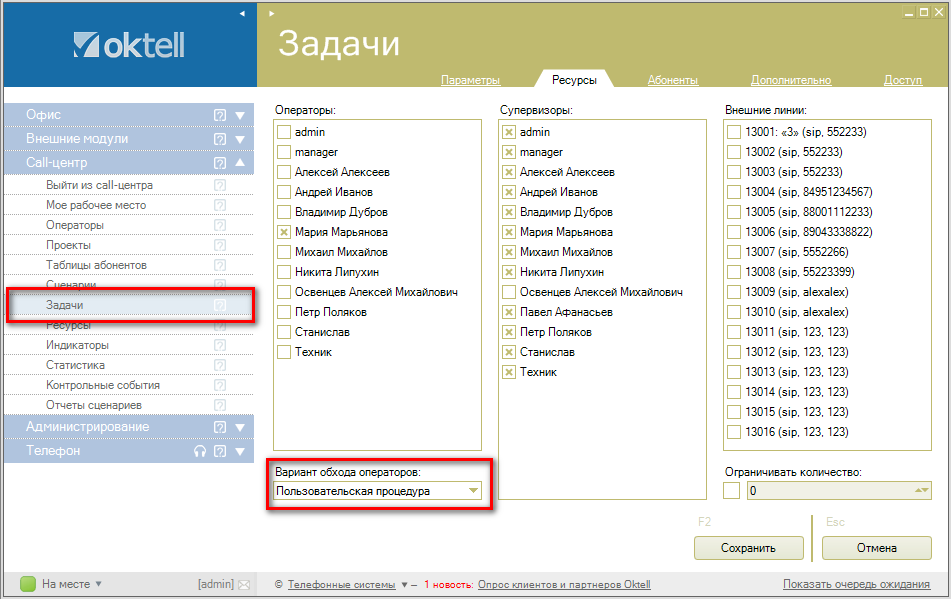Click the help icon next to Офис

[220, 115]
